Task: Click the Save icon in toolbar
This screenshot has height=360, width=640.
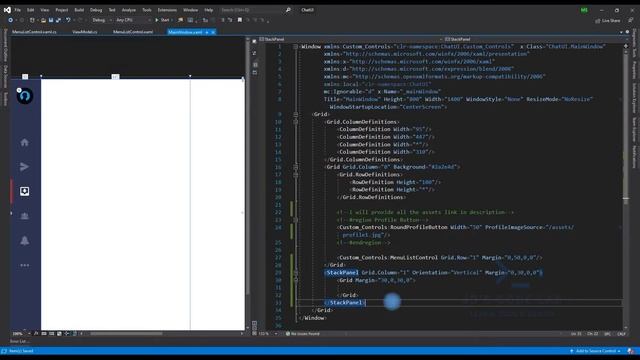Action: pos(51,20)
